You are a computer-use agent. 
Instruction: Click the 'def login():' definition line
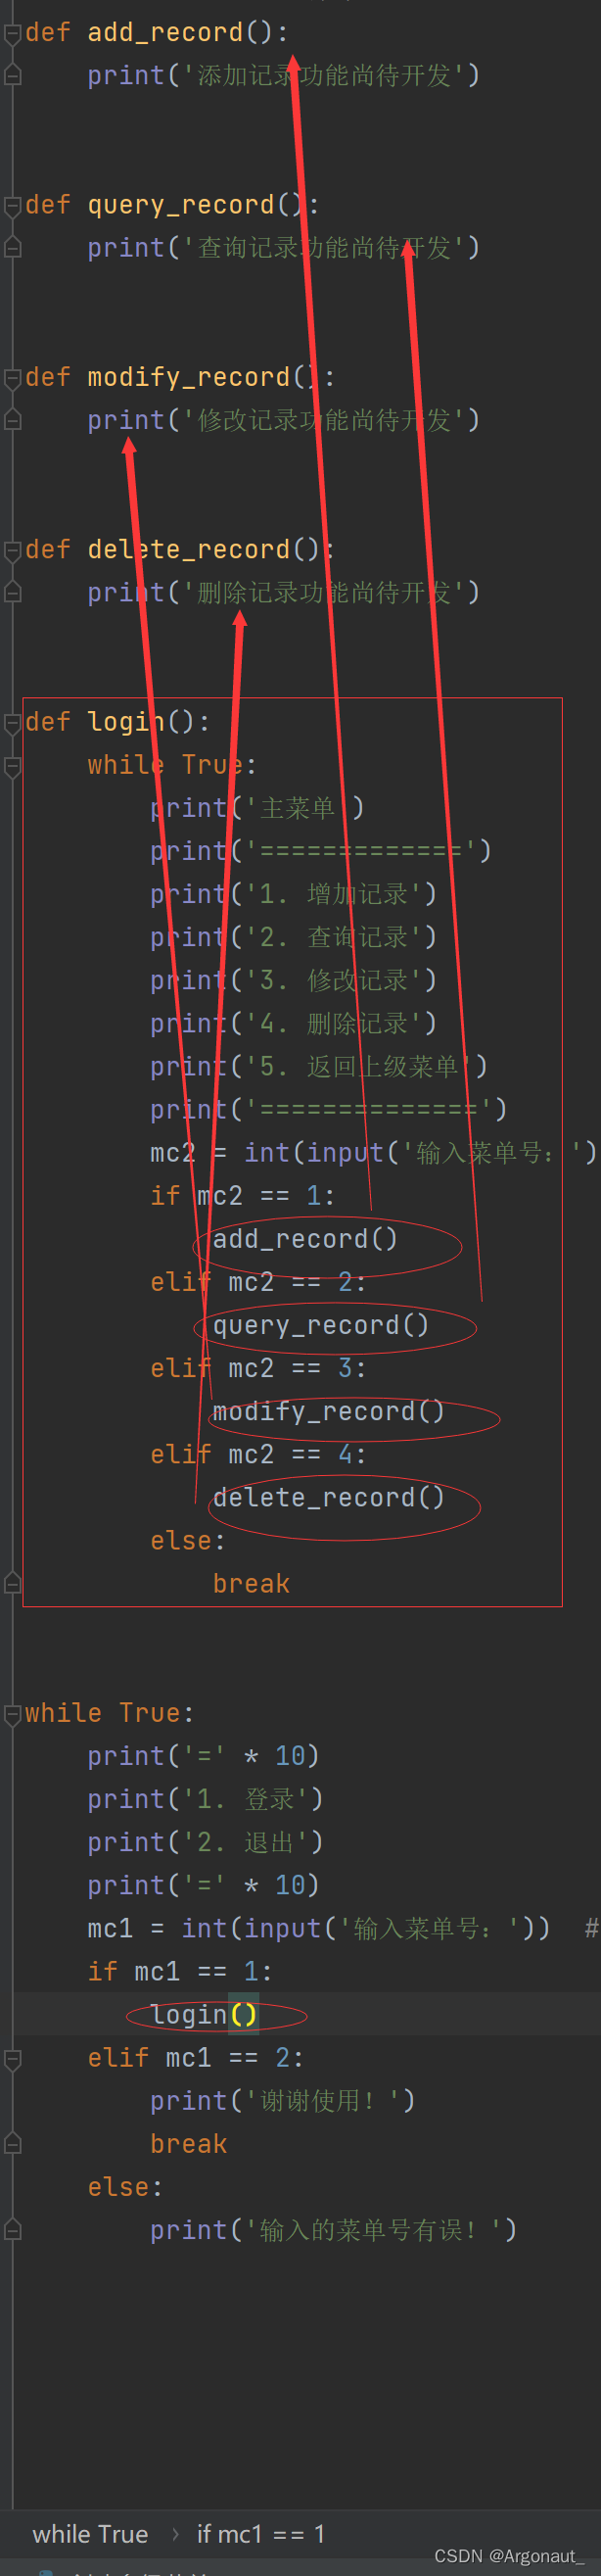118,722
